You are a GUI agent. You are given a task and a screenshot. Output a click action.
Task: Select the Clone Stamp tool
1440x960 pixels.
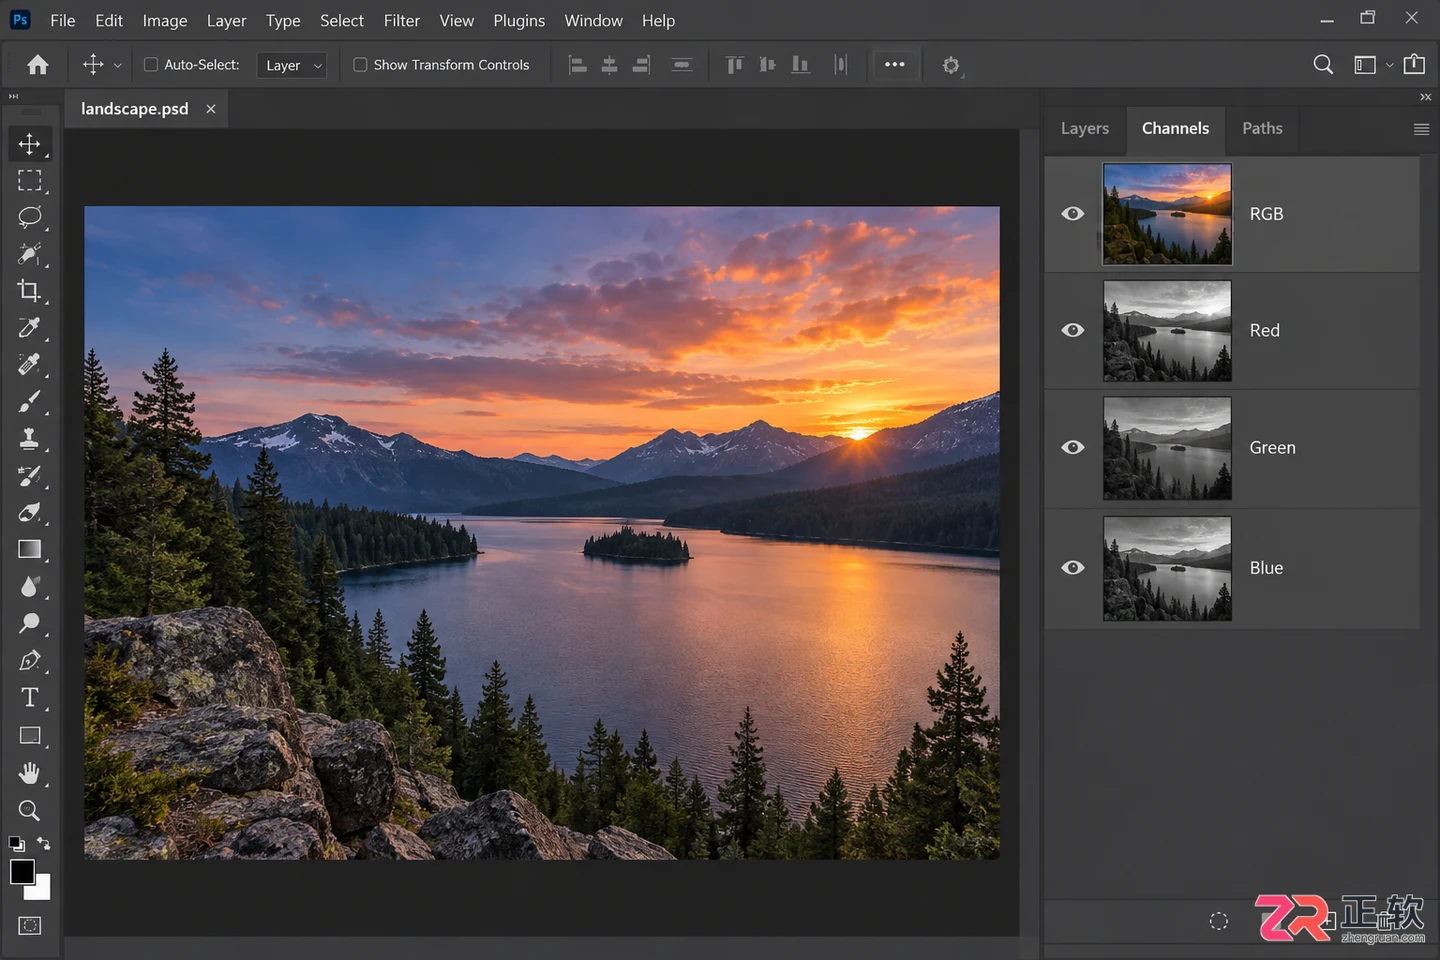(x=30, y=439)
